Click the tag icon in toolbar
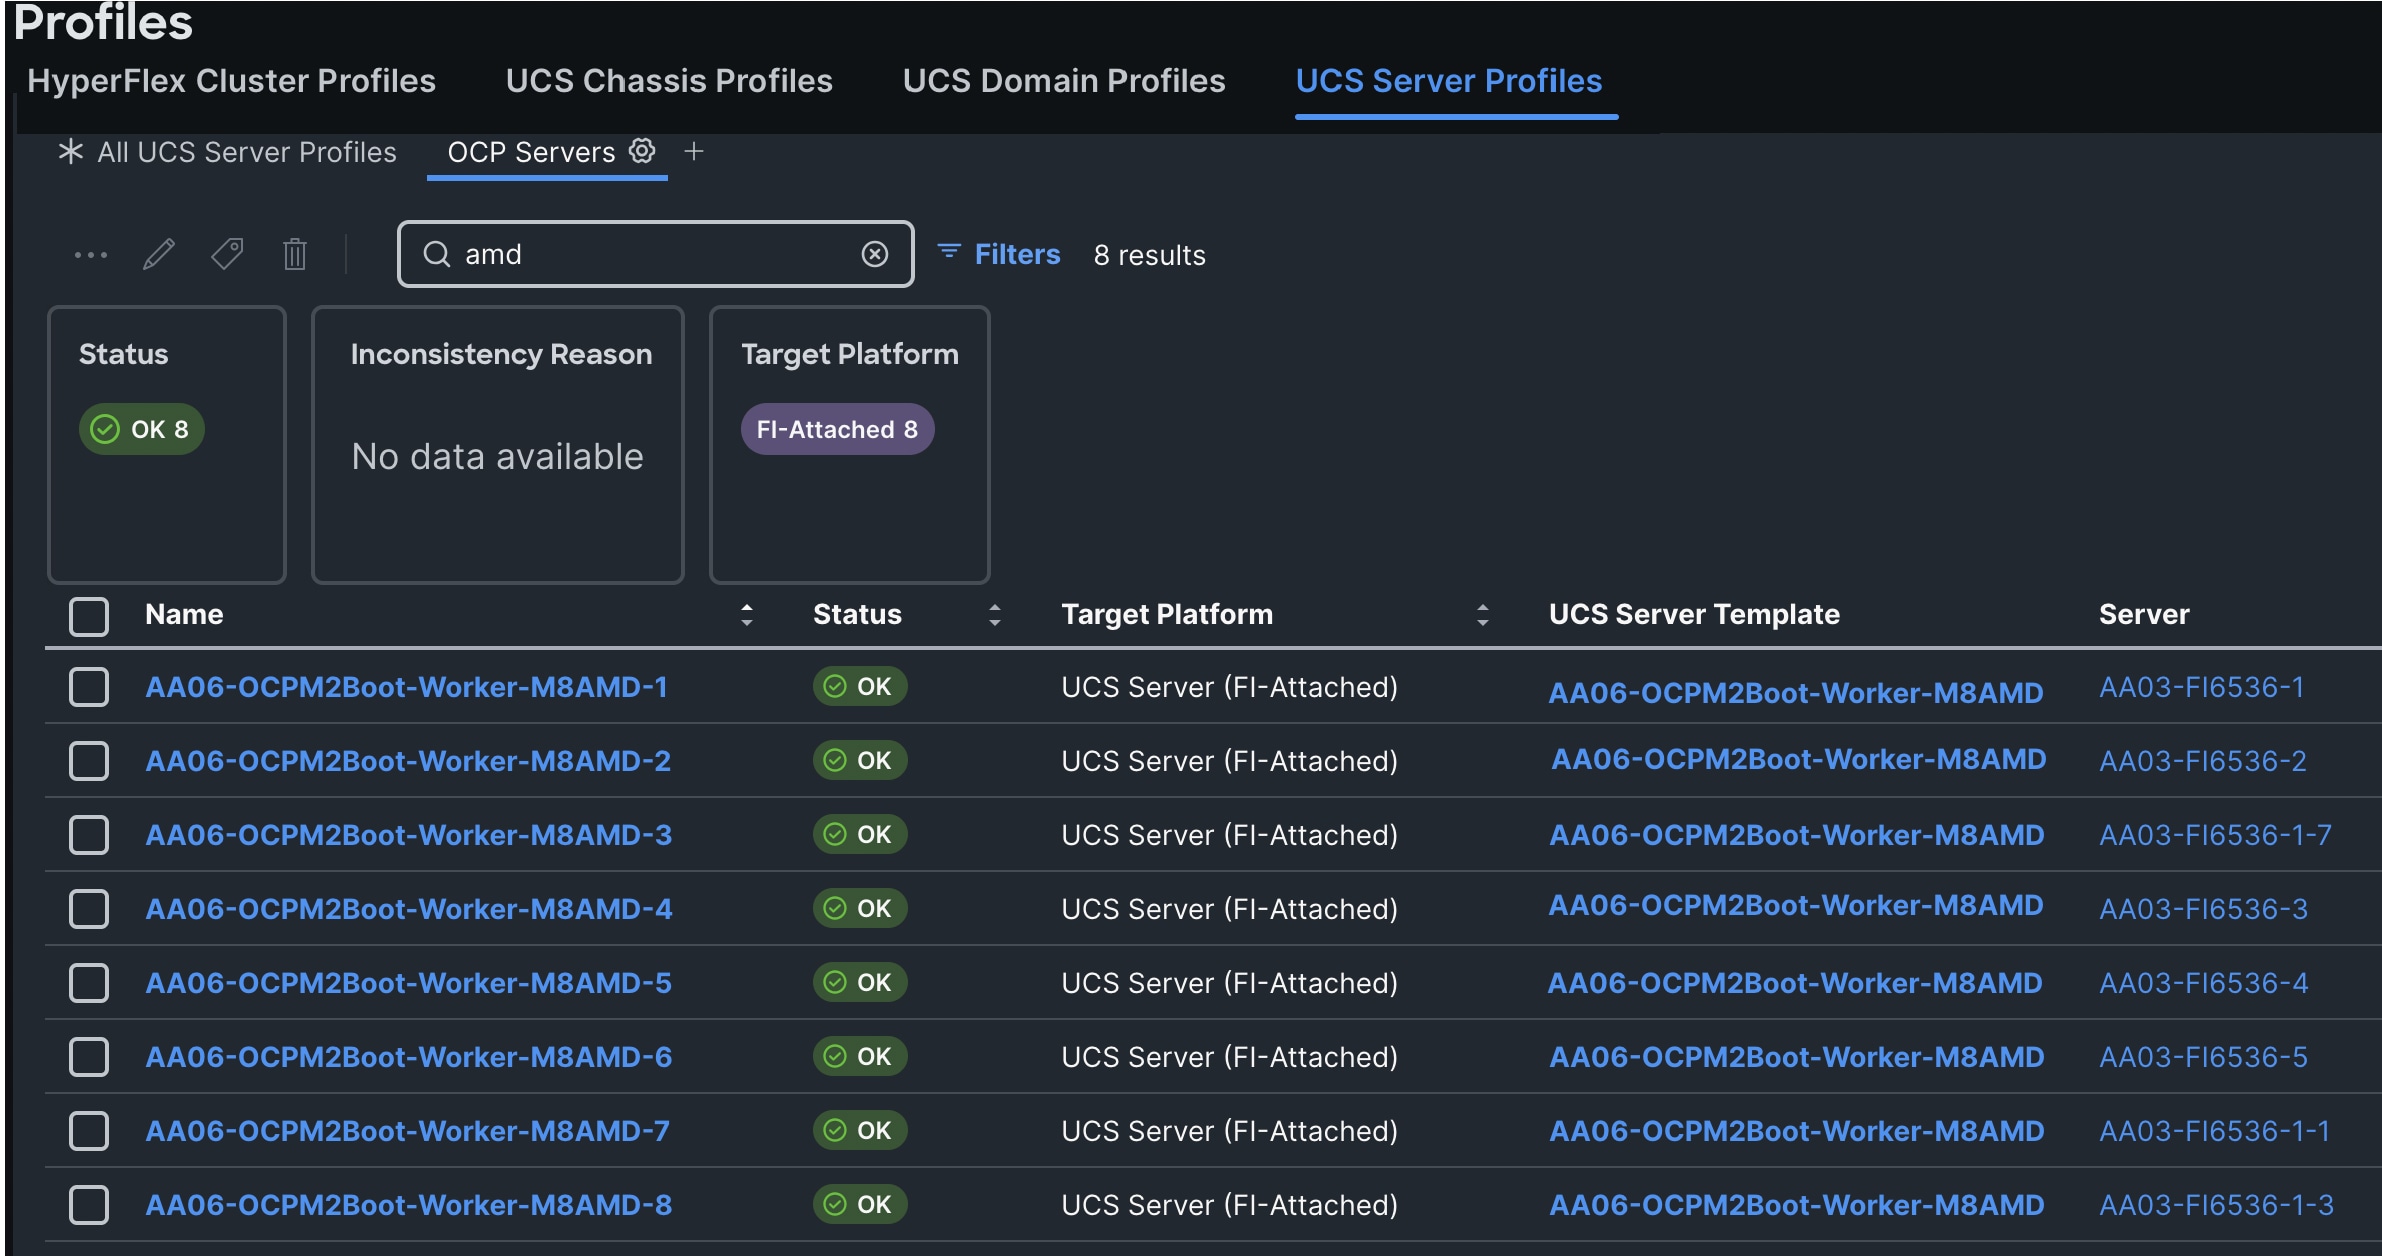The width and height of the screenshot is (2382, 1256). tap(227, 254)
